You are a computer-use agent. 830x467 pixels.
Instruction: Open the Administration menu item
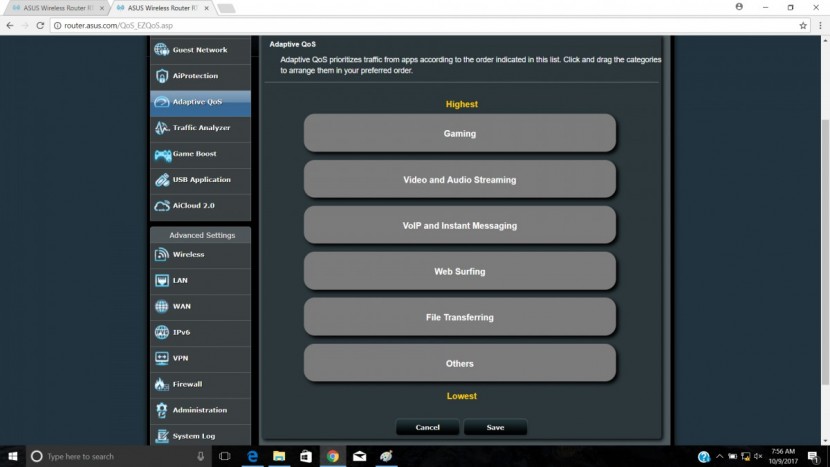coord(199,410)
